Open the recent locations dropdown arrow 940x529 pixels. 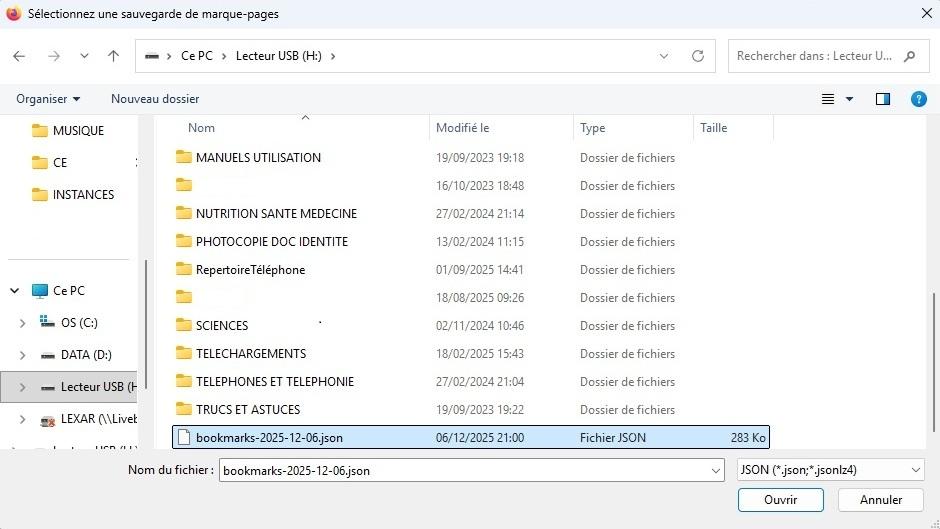[84, 56]
